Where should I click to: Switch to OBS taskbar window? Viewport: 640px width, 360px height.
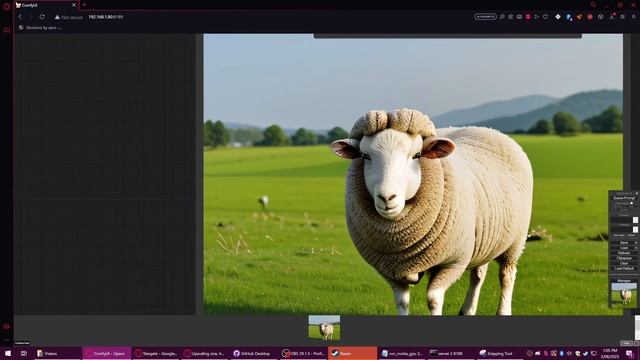[x=303, y=353]
